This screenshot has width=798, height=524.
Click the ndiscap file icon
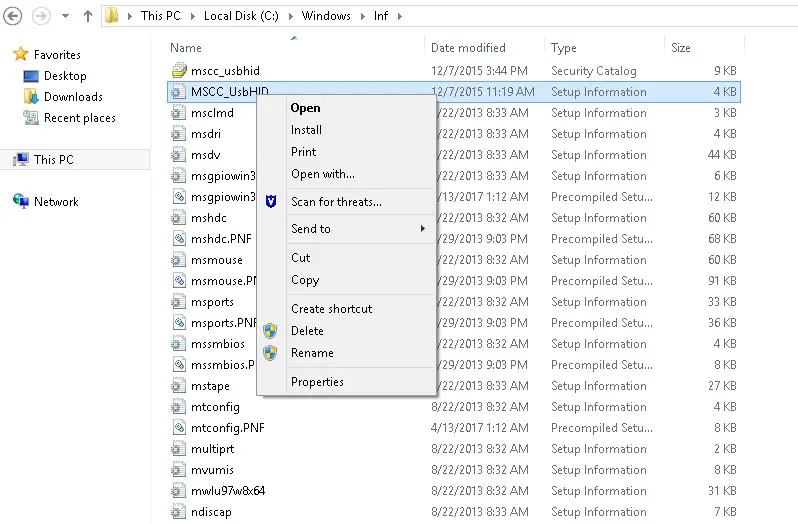pos(178,512)
